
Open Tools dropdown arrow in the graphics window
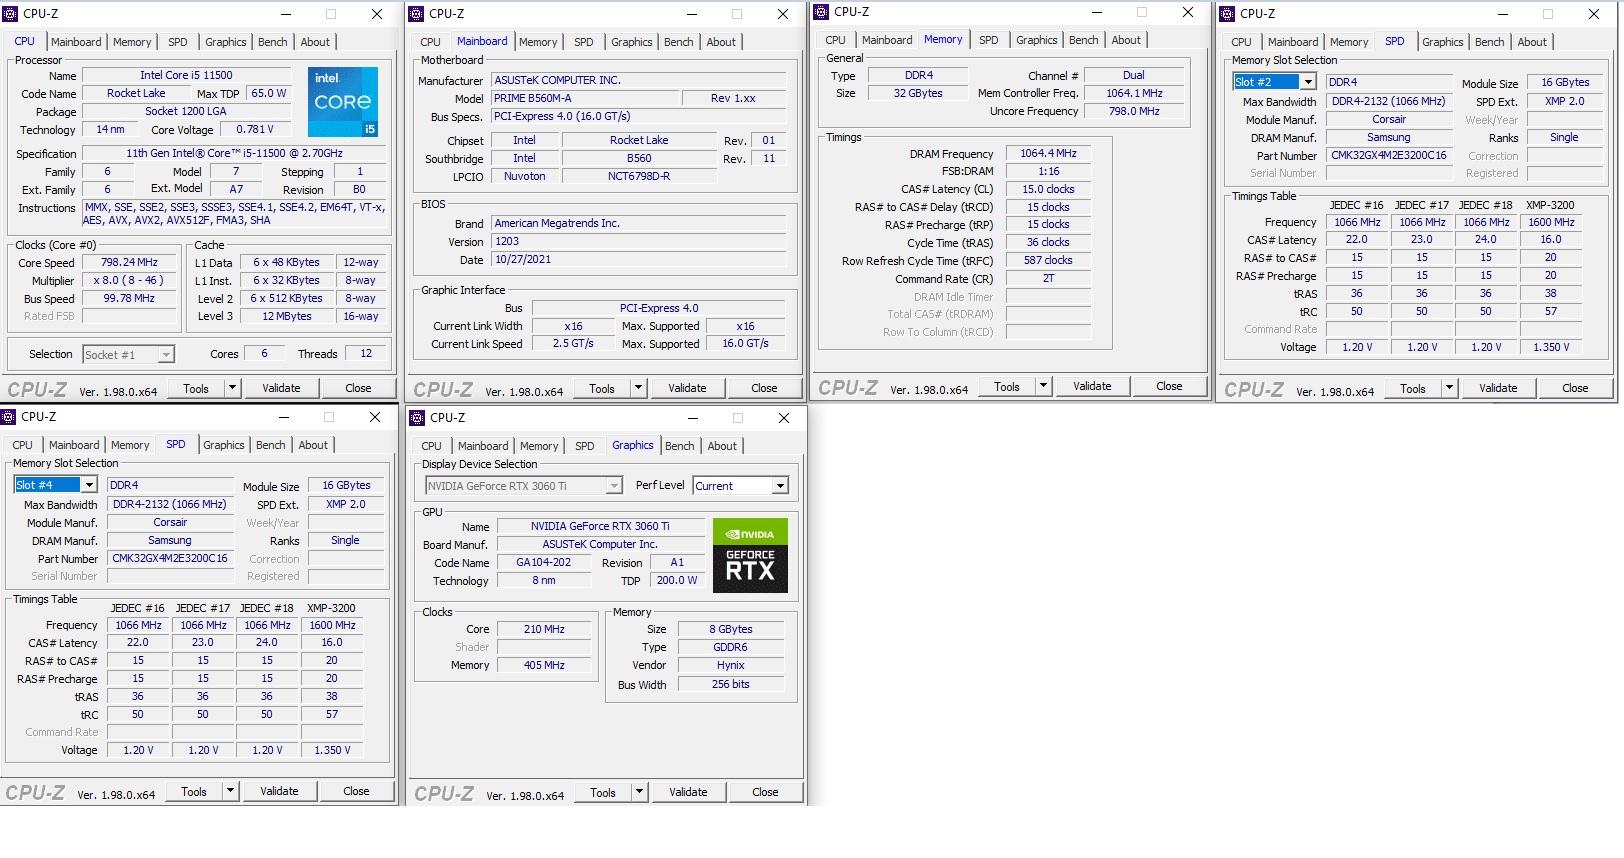click(x=639, y=792)
